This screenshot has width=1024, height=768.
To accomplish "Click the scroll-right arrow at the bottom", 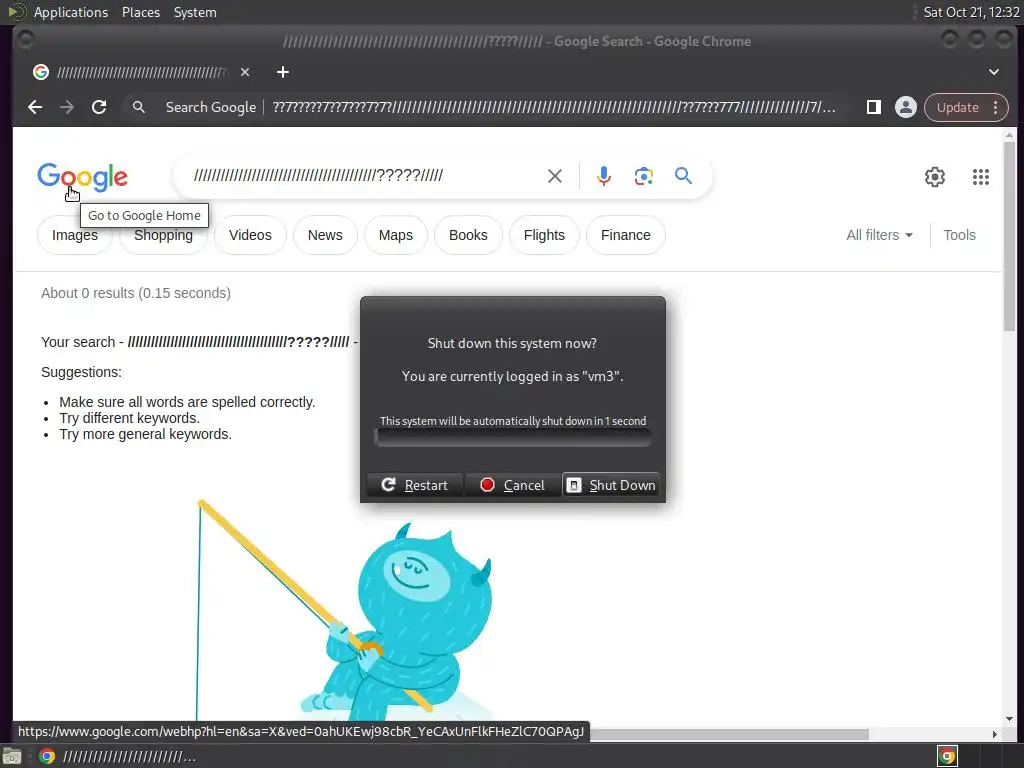I will (995, 734).
